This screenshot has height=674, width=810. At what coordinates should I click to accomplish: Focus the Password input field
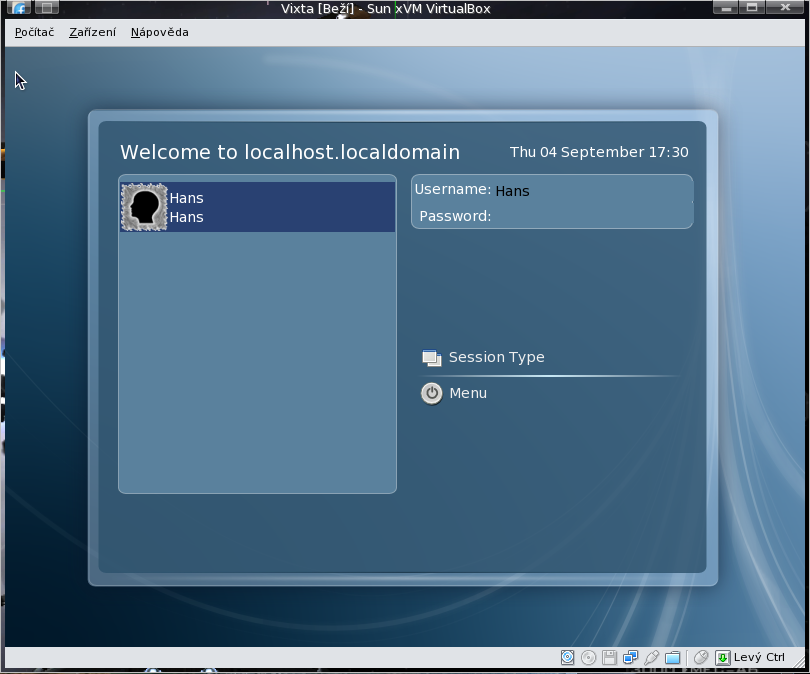pyautogui.click(x=592, y=216)
